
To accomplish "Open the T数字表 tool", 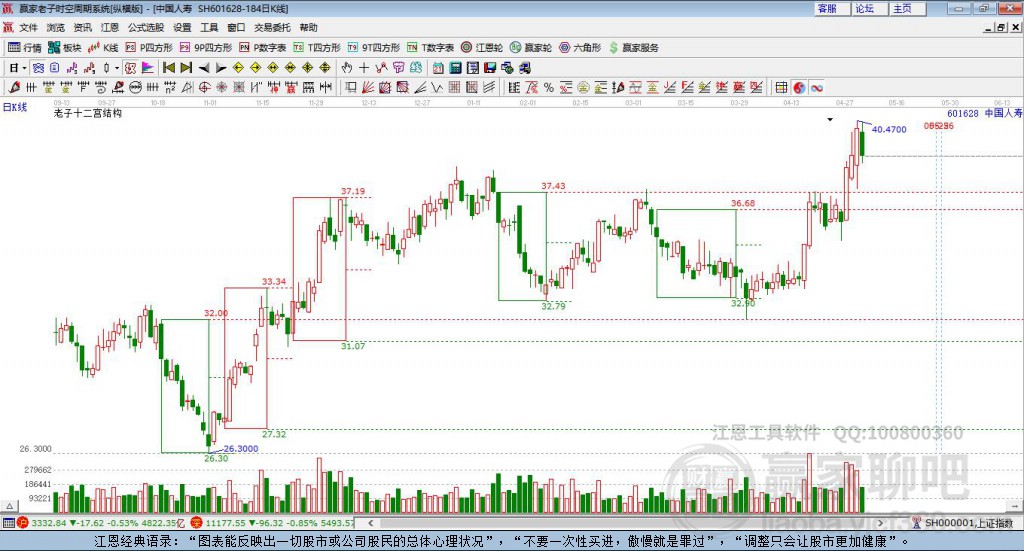I will pos(430,48).
